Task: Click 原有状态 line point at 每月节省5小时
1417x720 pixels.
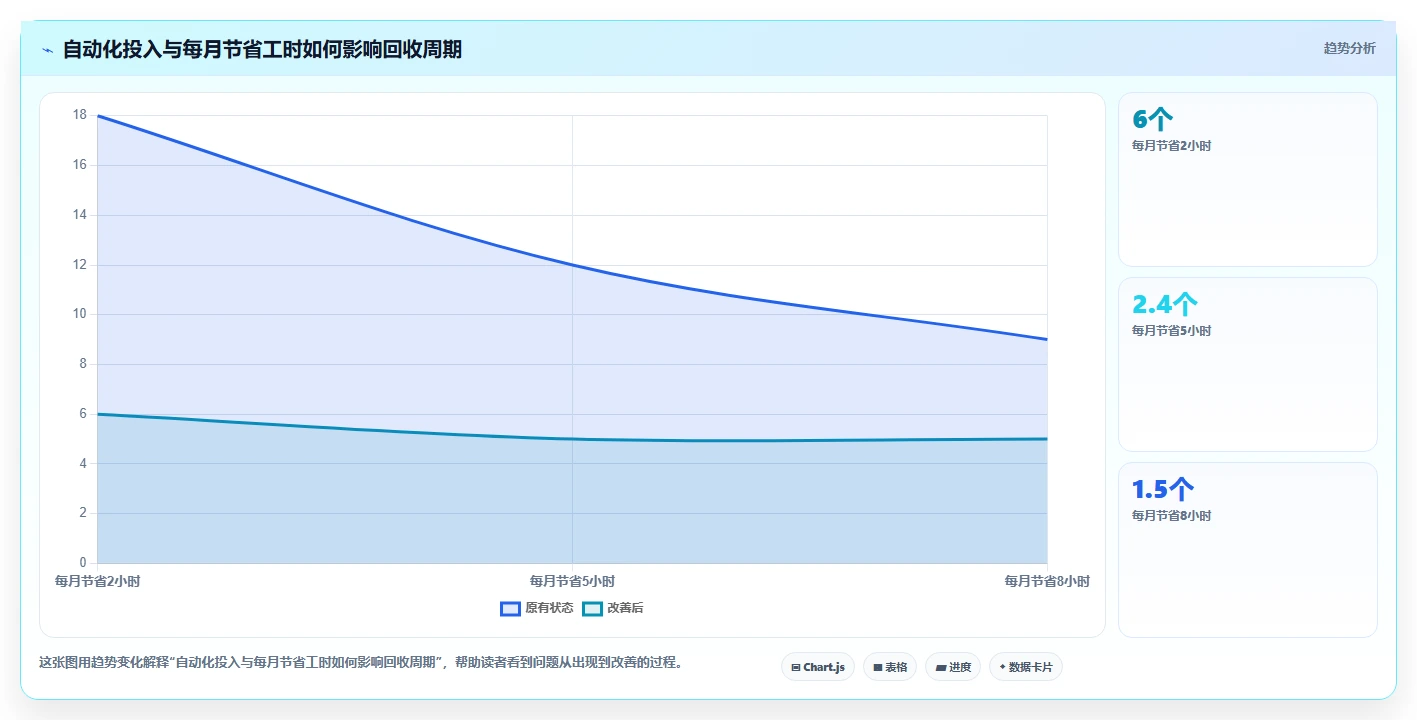Action: [x=572, y=265]
